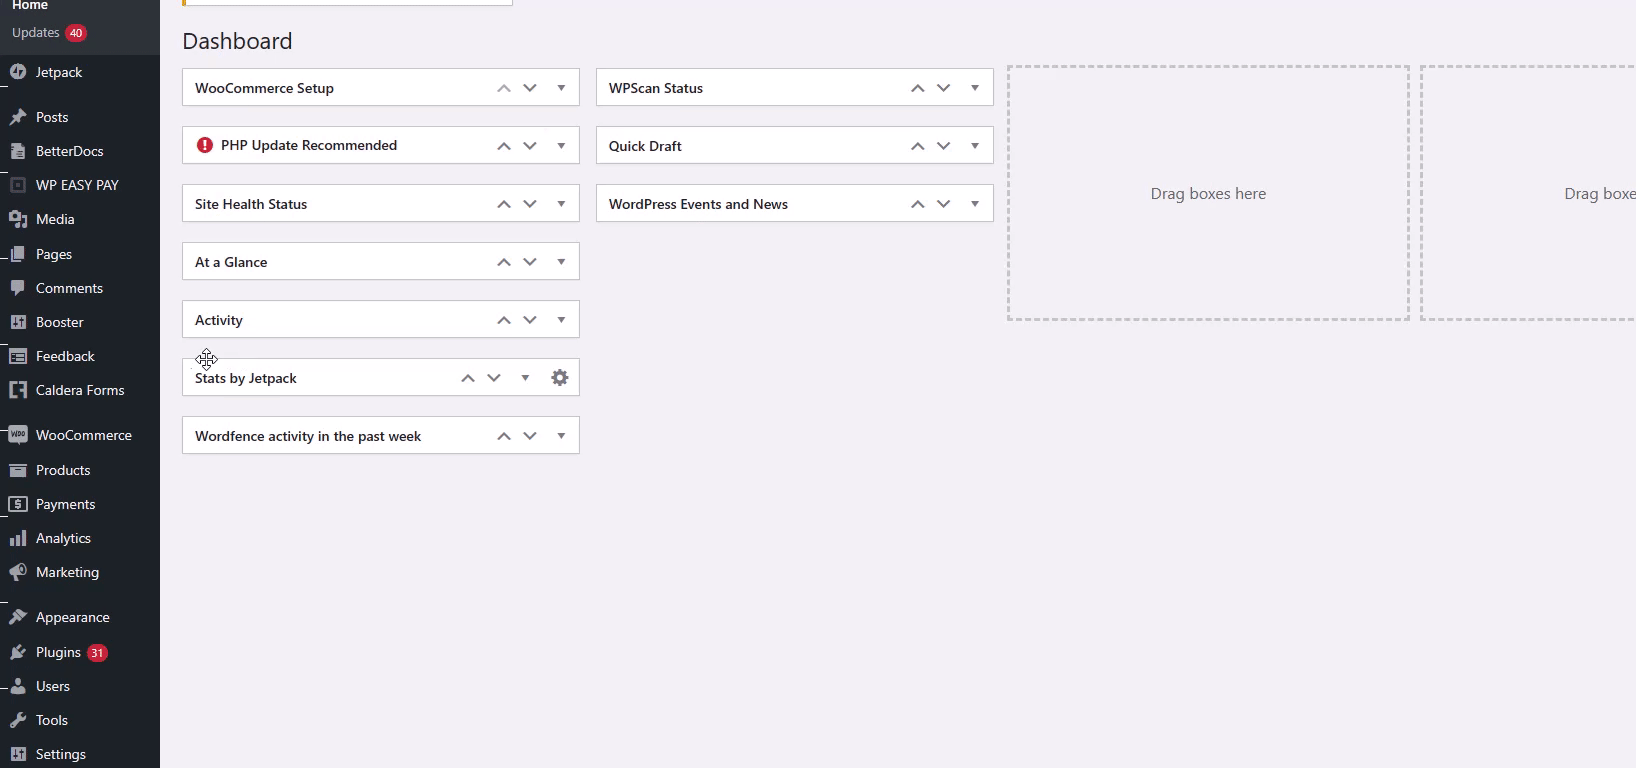
Task: Click the Products archive icon
Action: [x=18, y=470]
